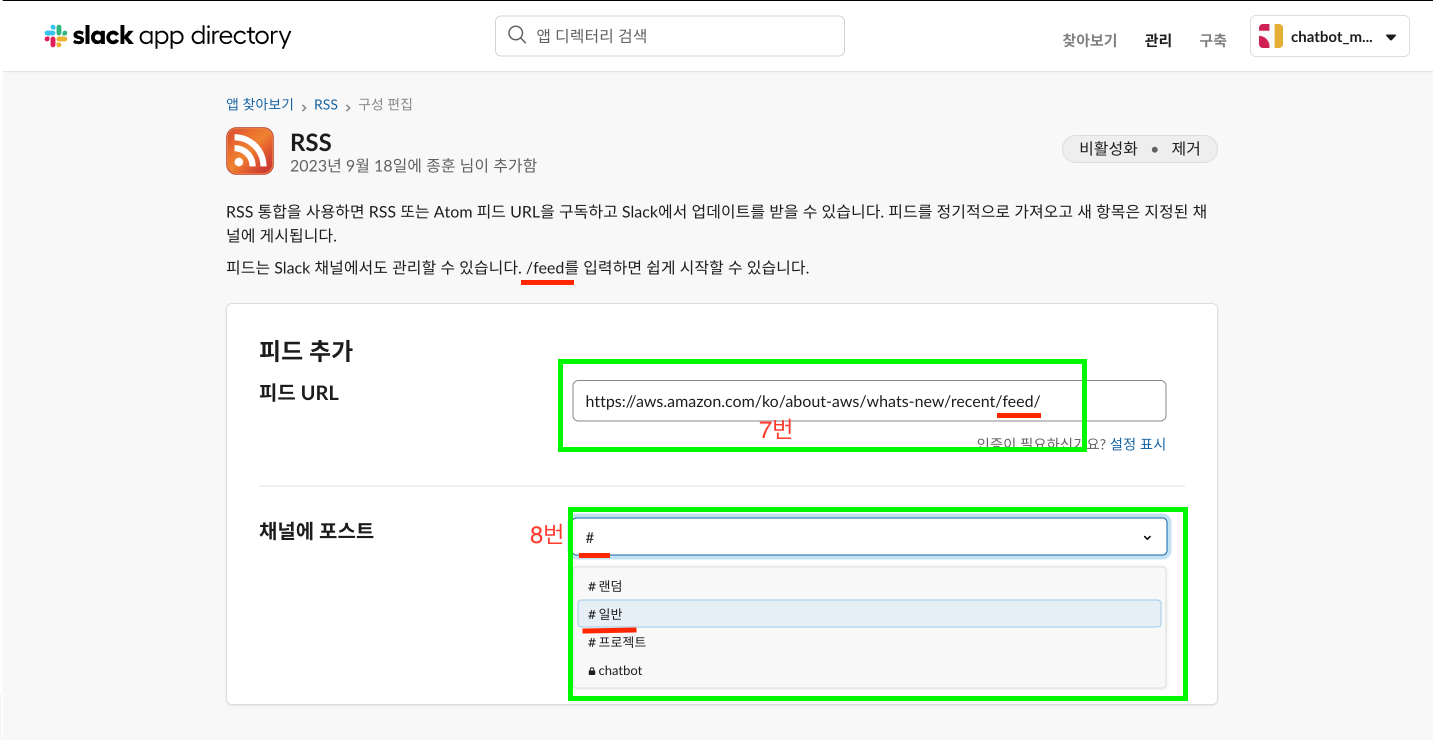Viewport: 1433px width, 740px height.
Task: Click the search magnifier icon
Action: pyautogui.click(x=517, y=35)
